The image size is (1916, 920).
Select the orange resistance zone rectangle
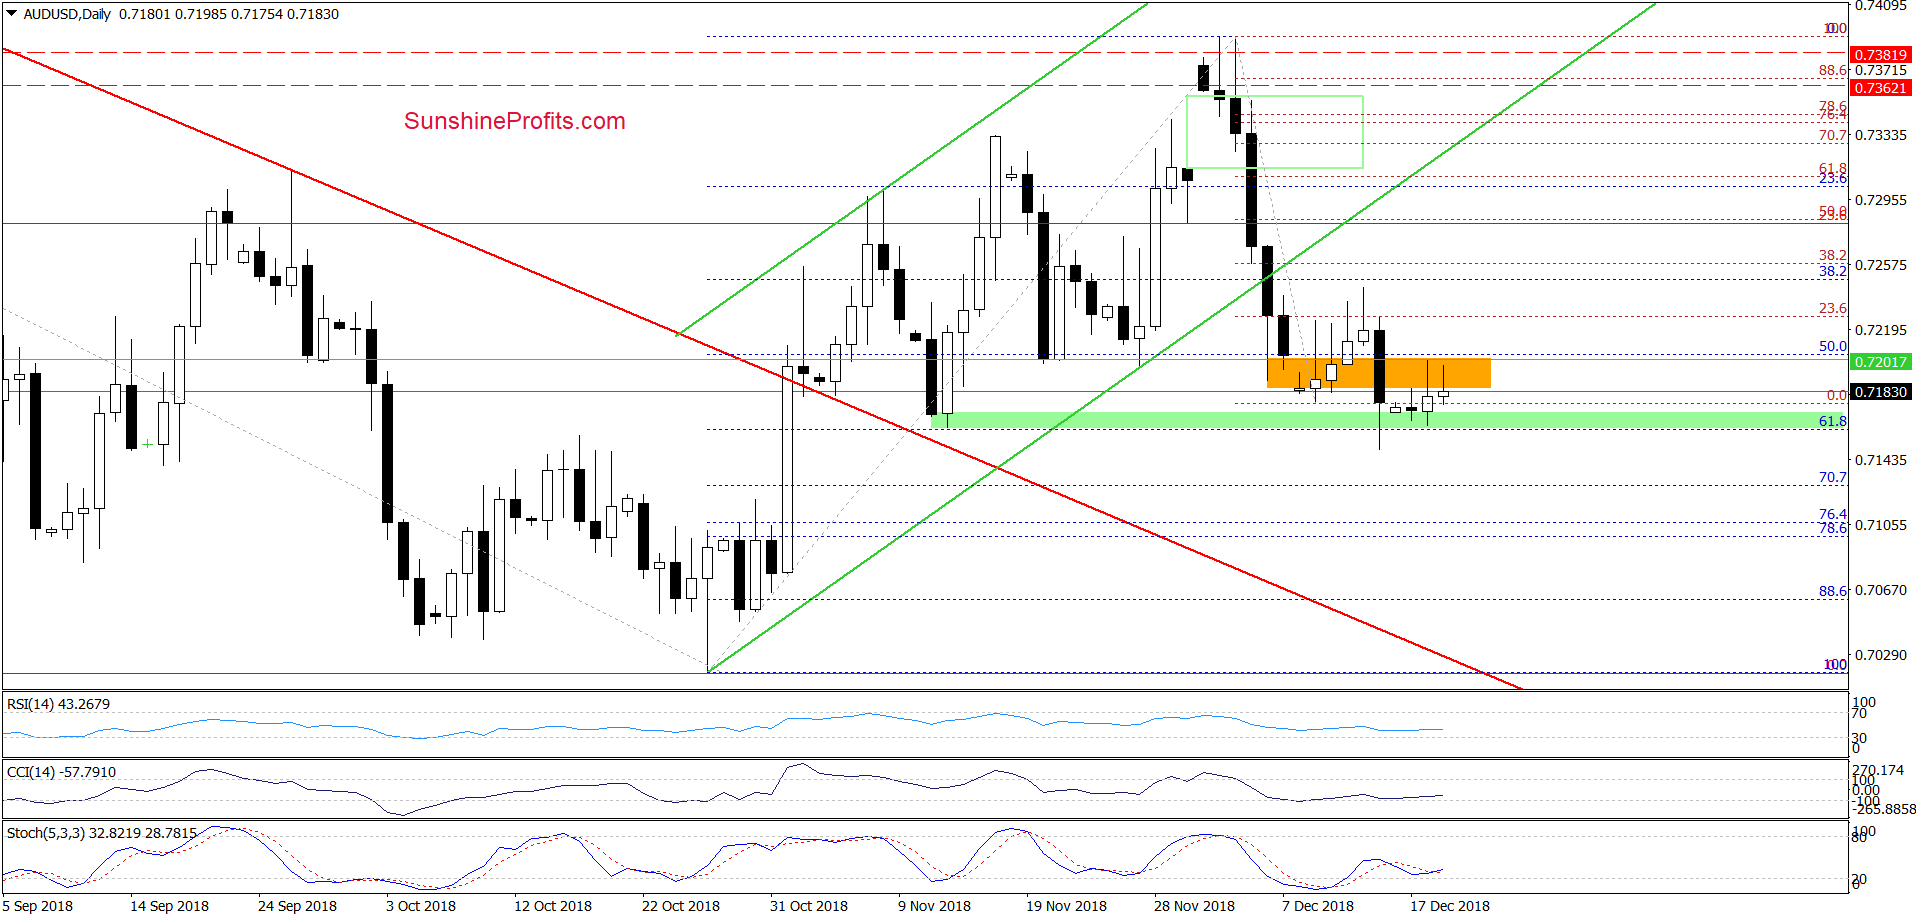tap(1378, 373)
